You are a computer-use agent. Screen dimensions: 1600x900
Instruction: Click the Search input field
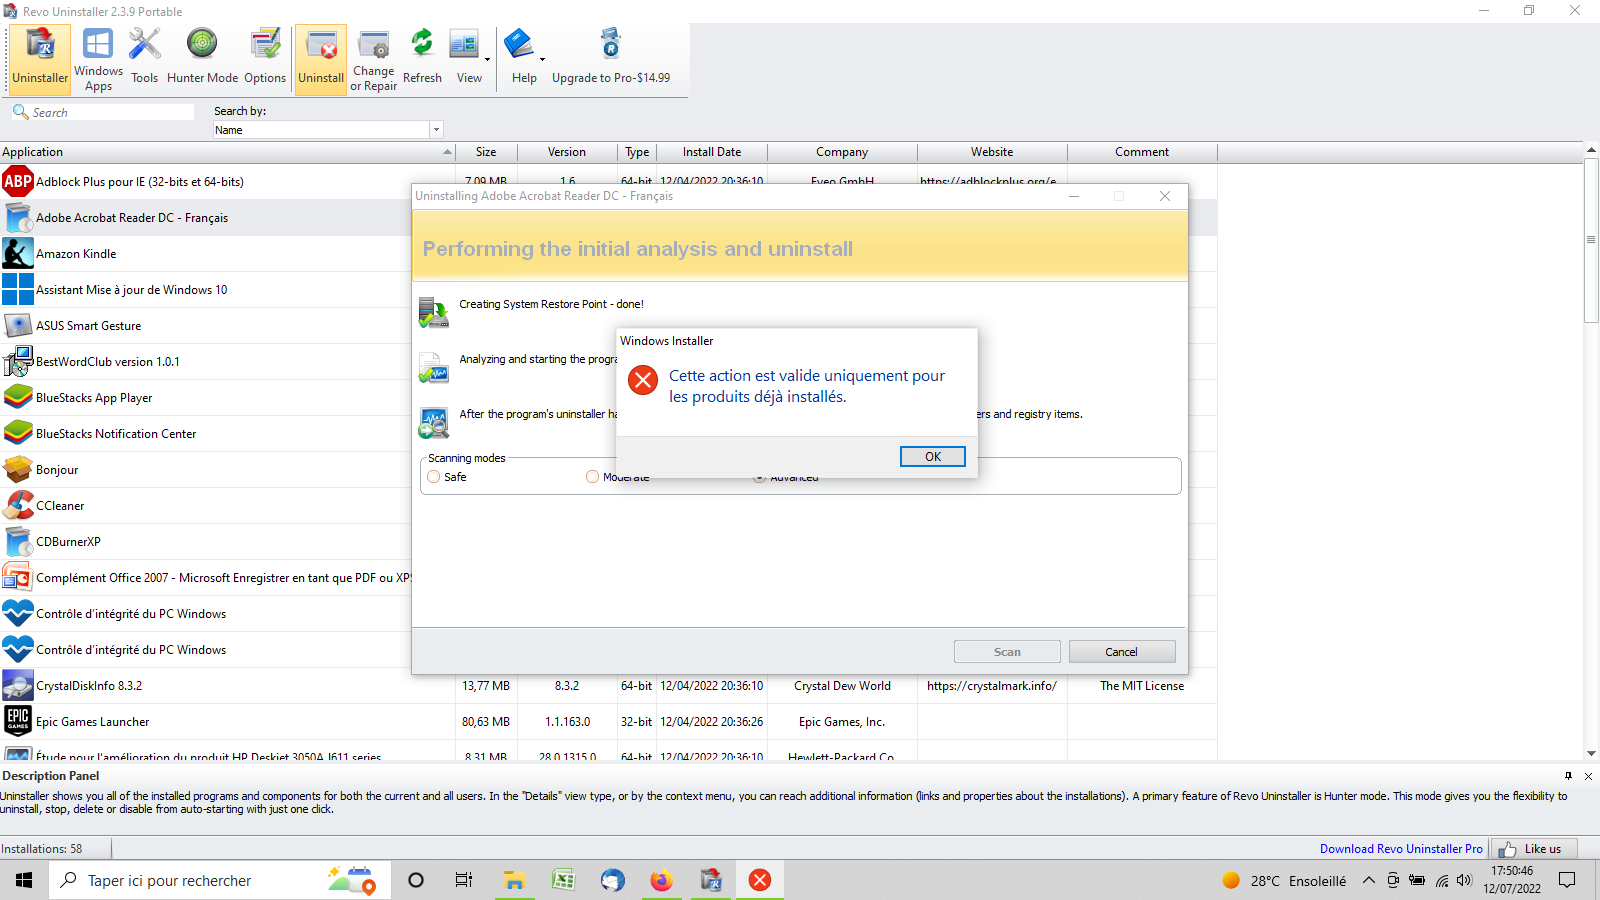click(112, 112)
